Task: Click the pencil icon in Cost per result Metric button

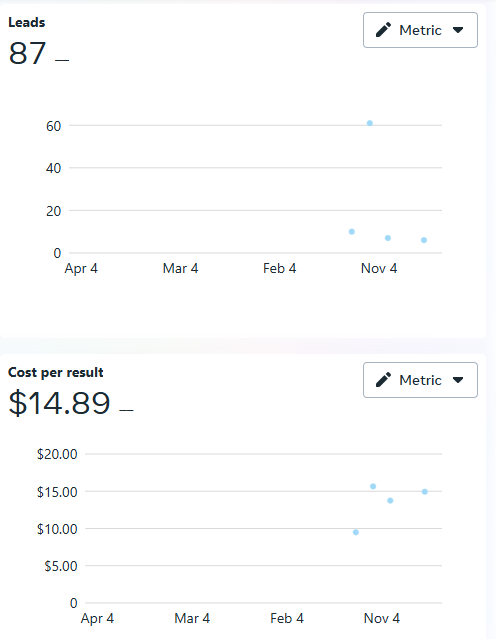Action: pos(383,380)
